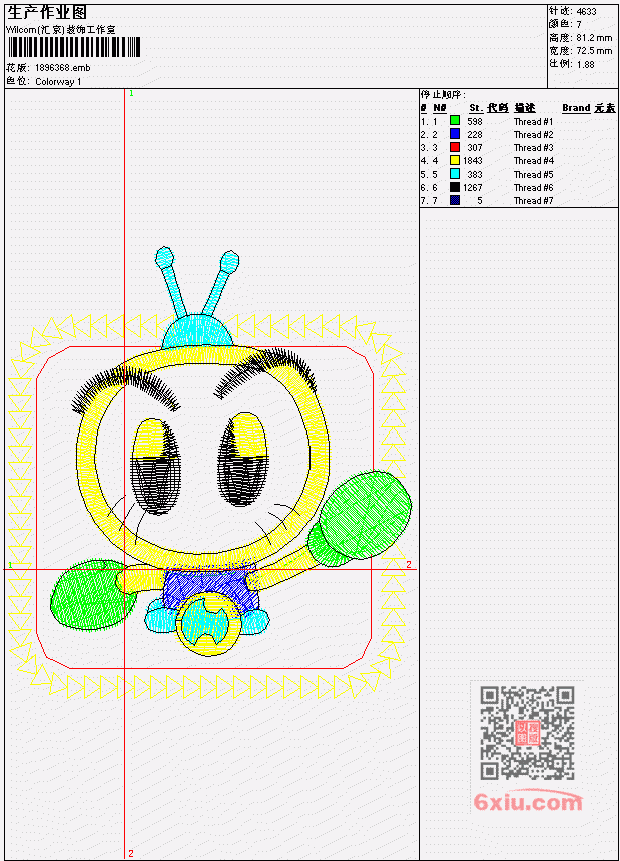Select the yellow swatch for Thread #4
Viewport: 620px width, 861px height.
coord(455,160)
